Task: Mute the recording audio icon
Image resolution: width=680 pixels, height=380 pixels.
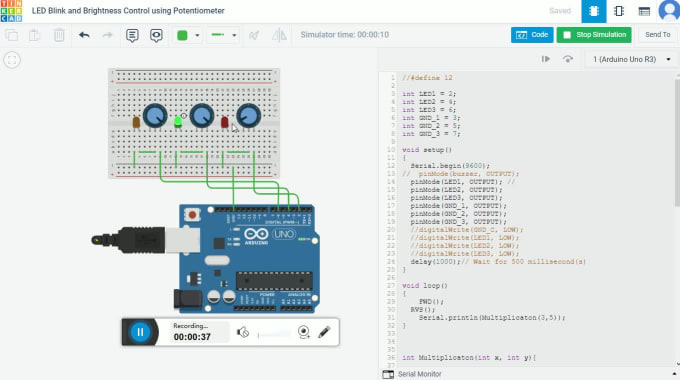Action: (243, 333)
